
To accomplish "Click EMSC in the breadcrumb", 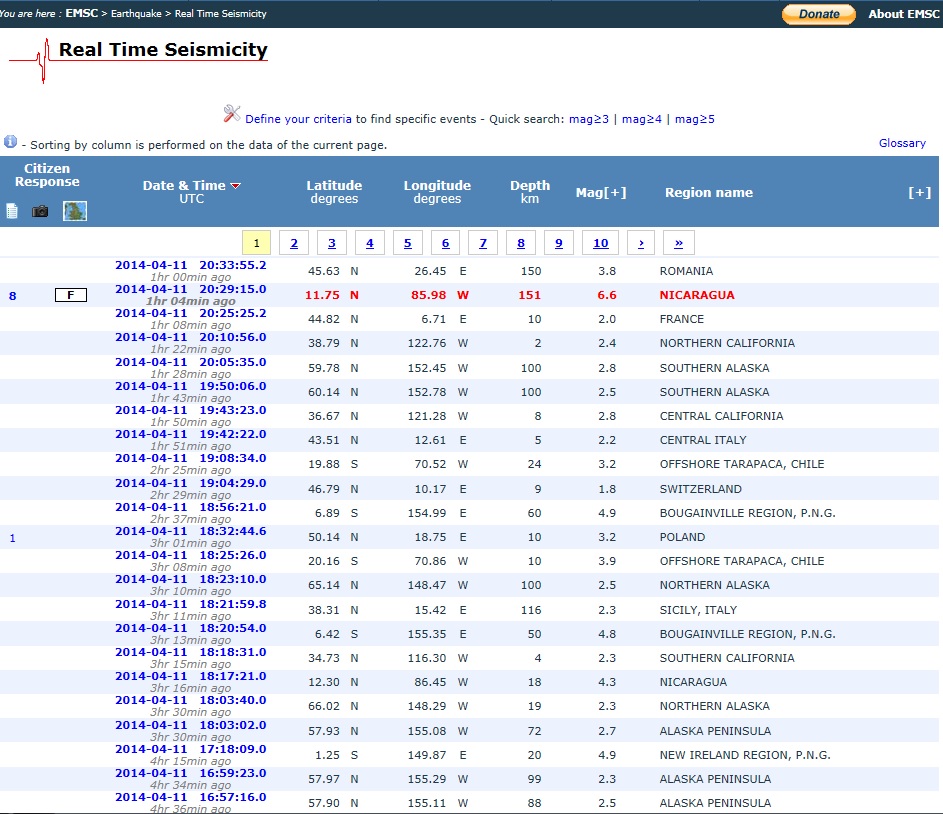I will point(82,13).
